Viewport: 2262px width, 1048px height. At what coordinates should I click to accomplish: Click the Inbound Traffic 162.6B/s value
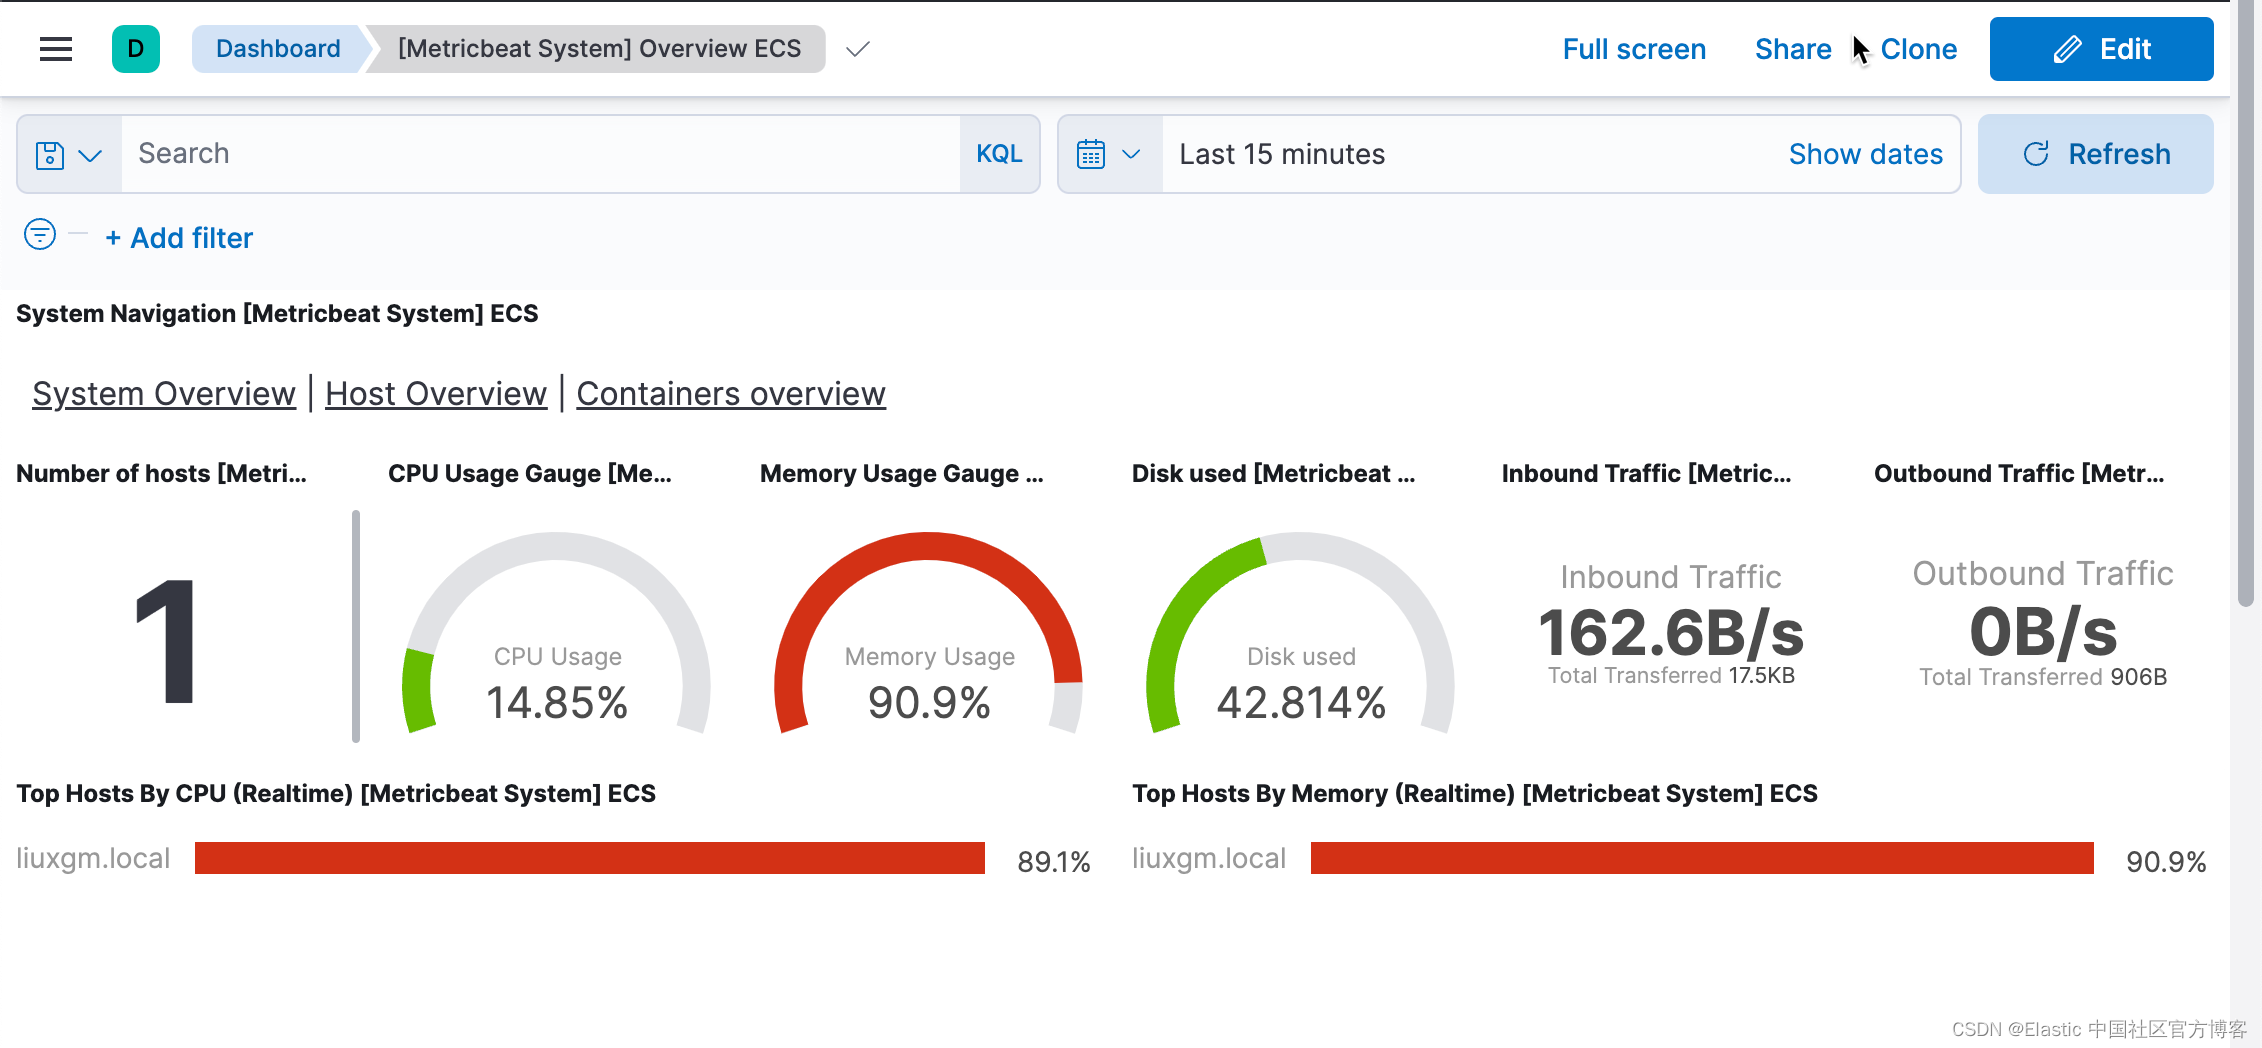click(1671, 633)
